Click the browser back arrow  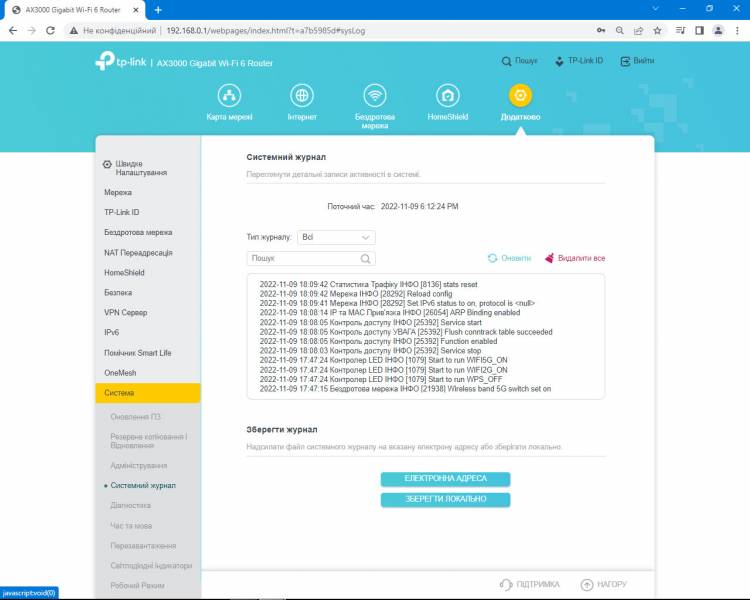point(13,31)
